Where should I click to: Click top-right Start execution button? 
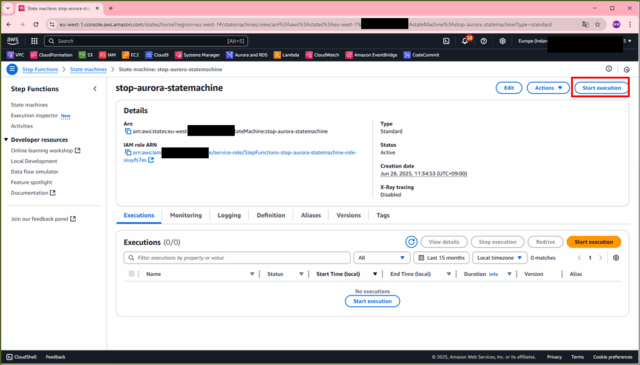pos(602,88)
